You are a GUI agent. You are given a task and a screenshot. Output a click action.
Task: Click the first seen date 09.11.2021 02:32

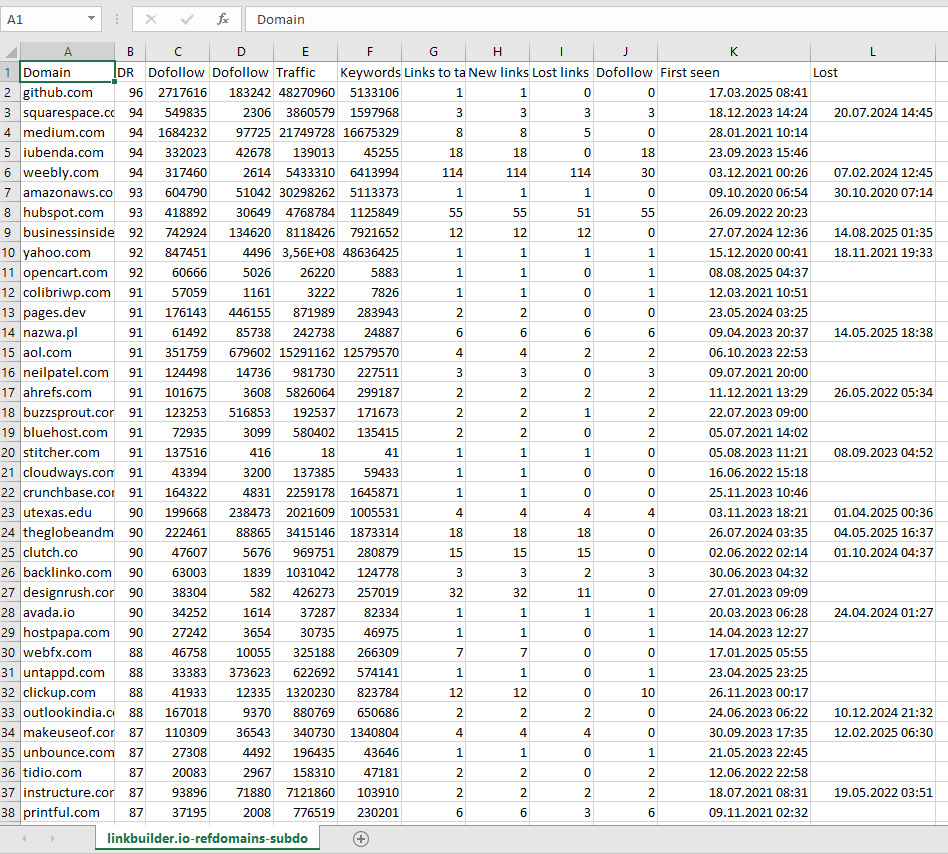tap(733, 812)
